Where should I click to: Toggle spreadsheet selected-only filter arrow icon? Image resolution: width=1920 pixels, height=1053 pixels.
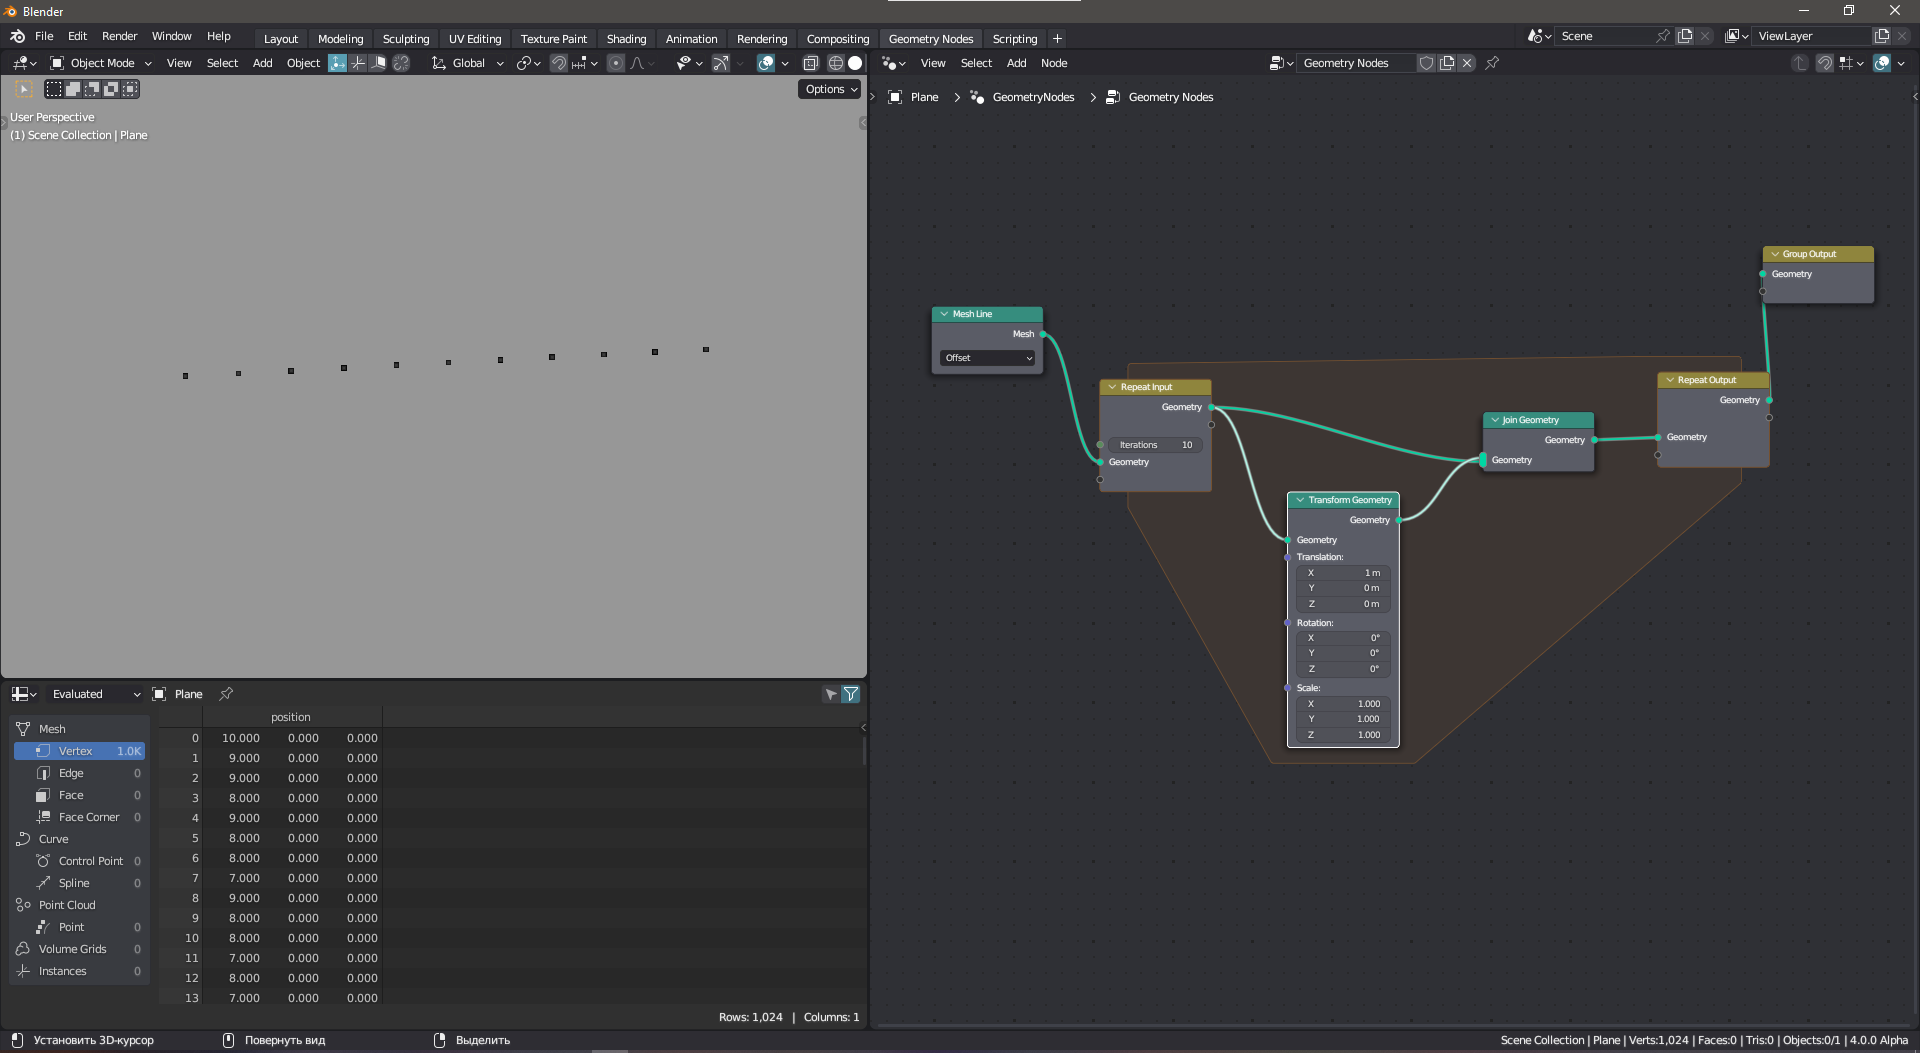831,694
